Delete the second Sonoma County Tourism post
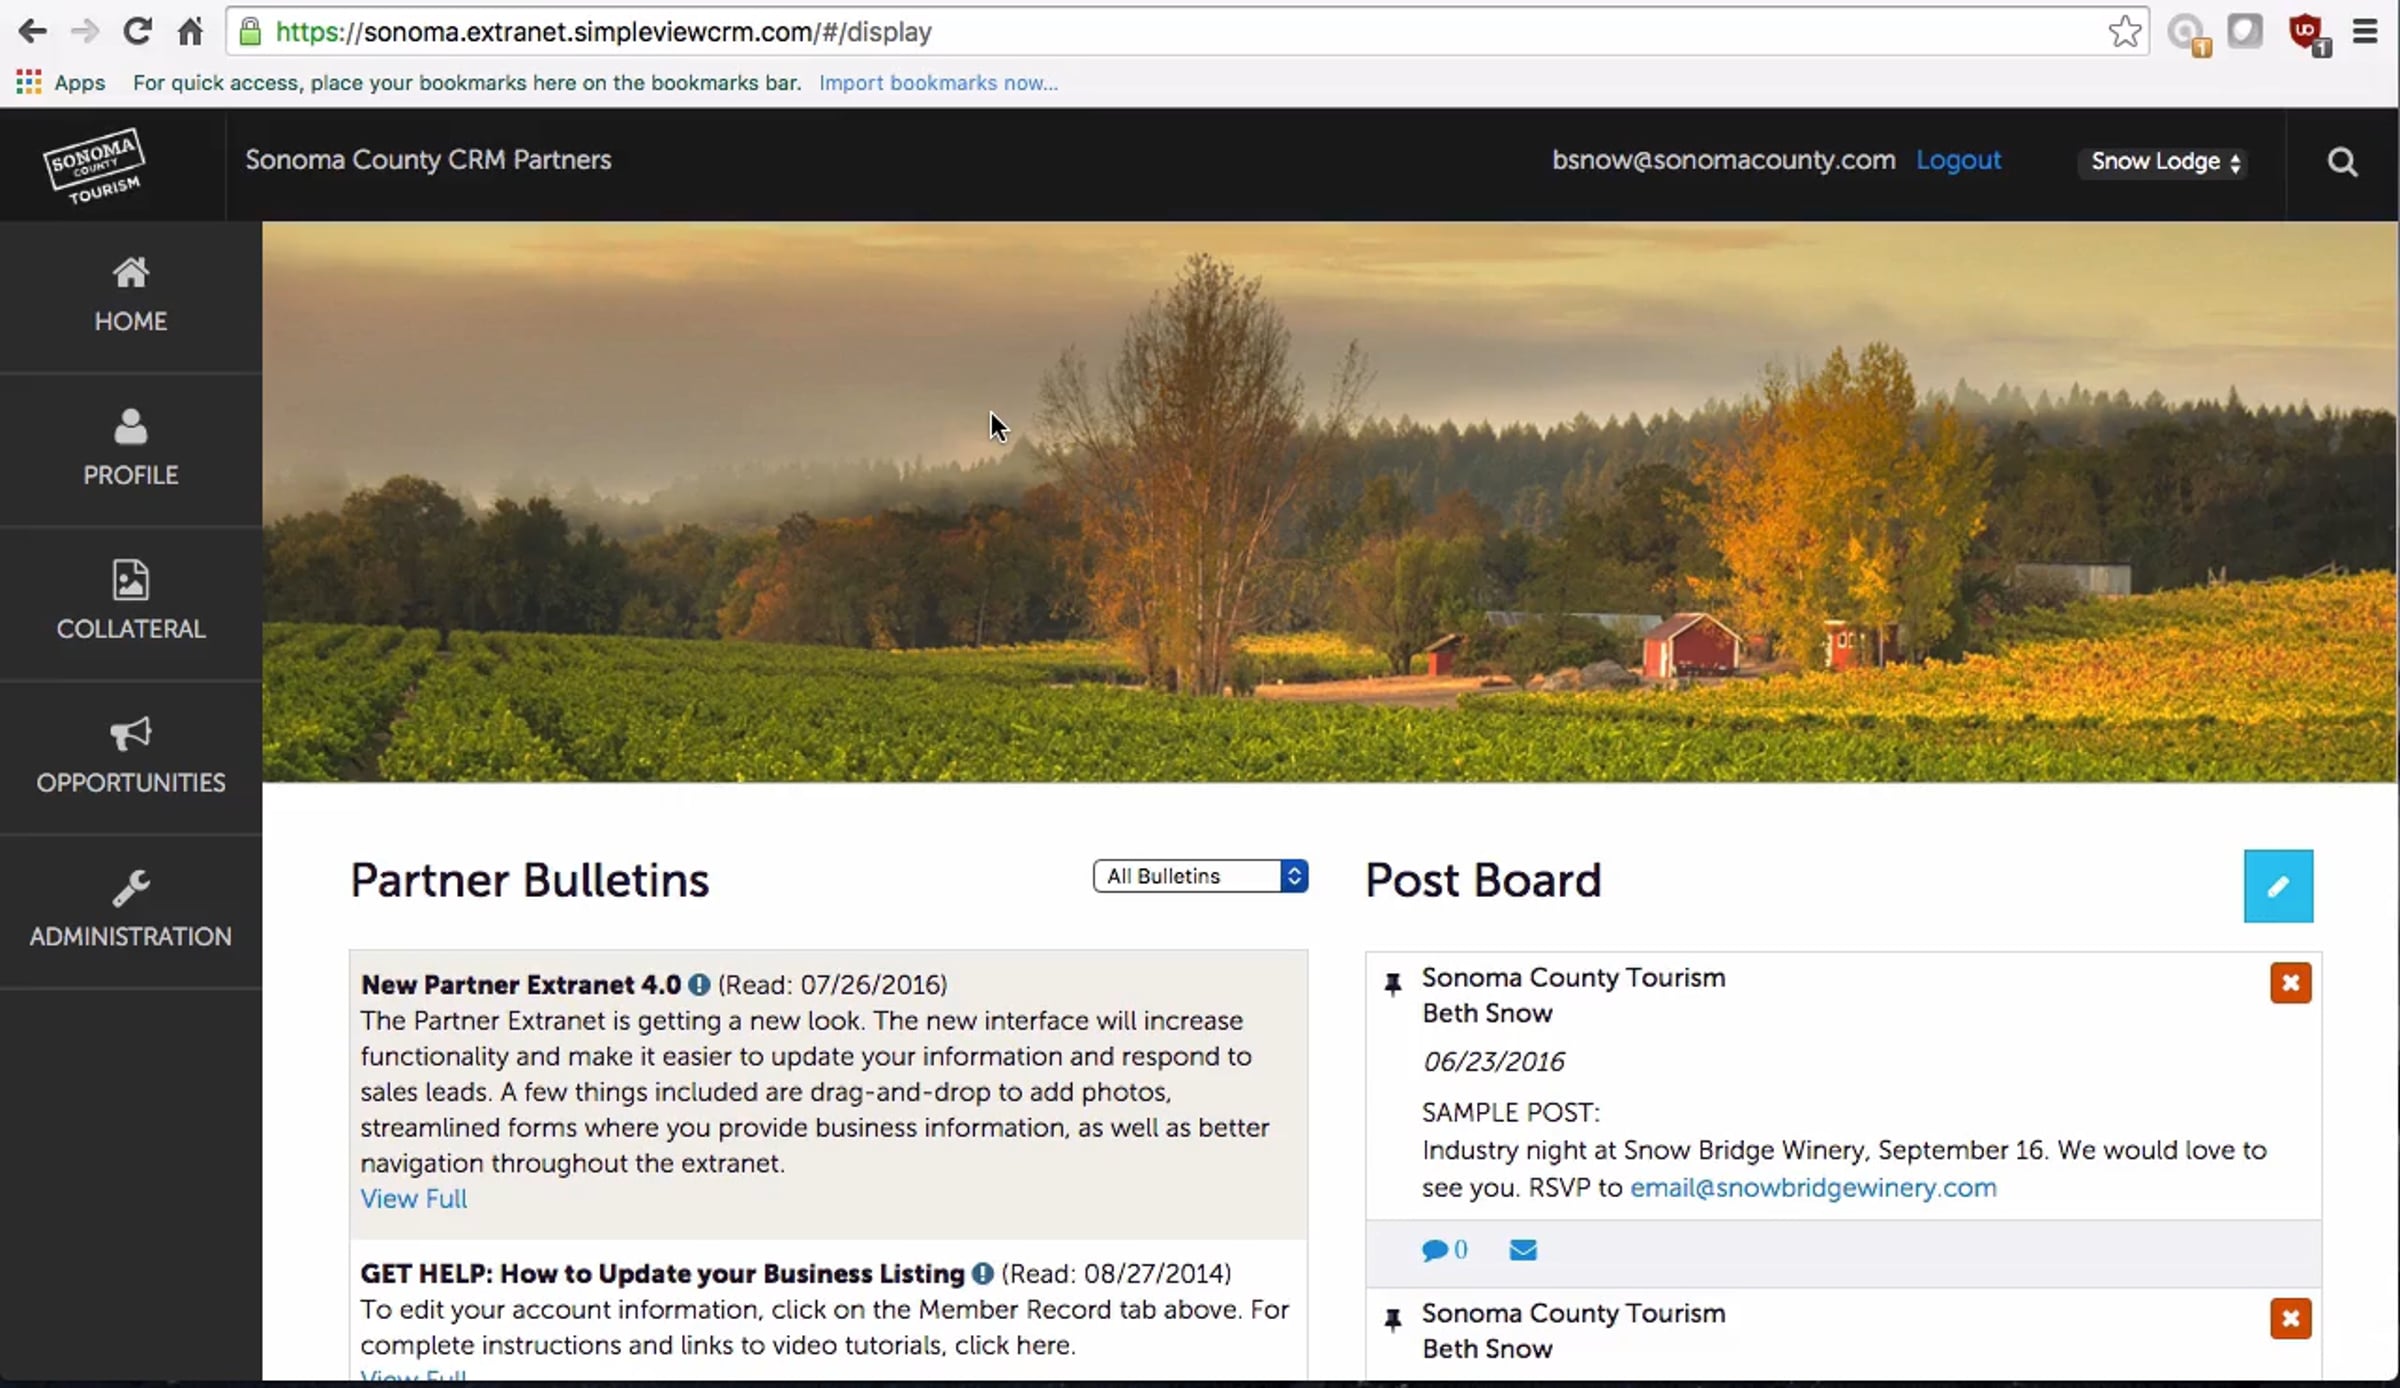The image size is (2400, 1388). click(x=2290, y=1318)
